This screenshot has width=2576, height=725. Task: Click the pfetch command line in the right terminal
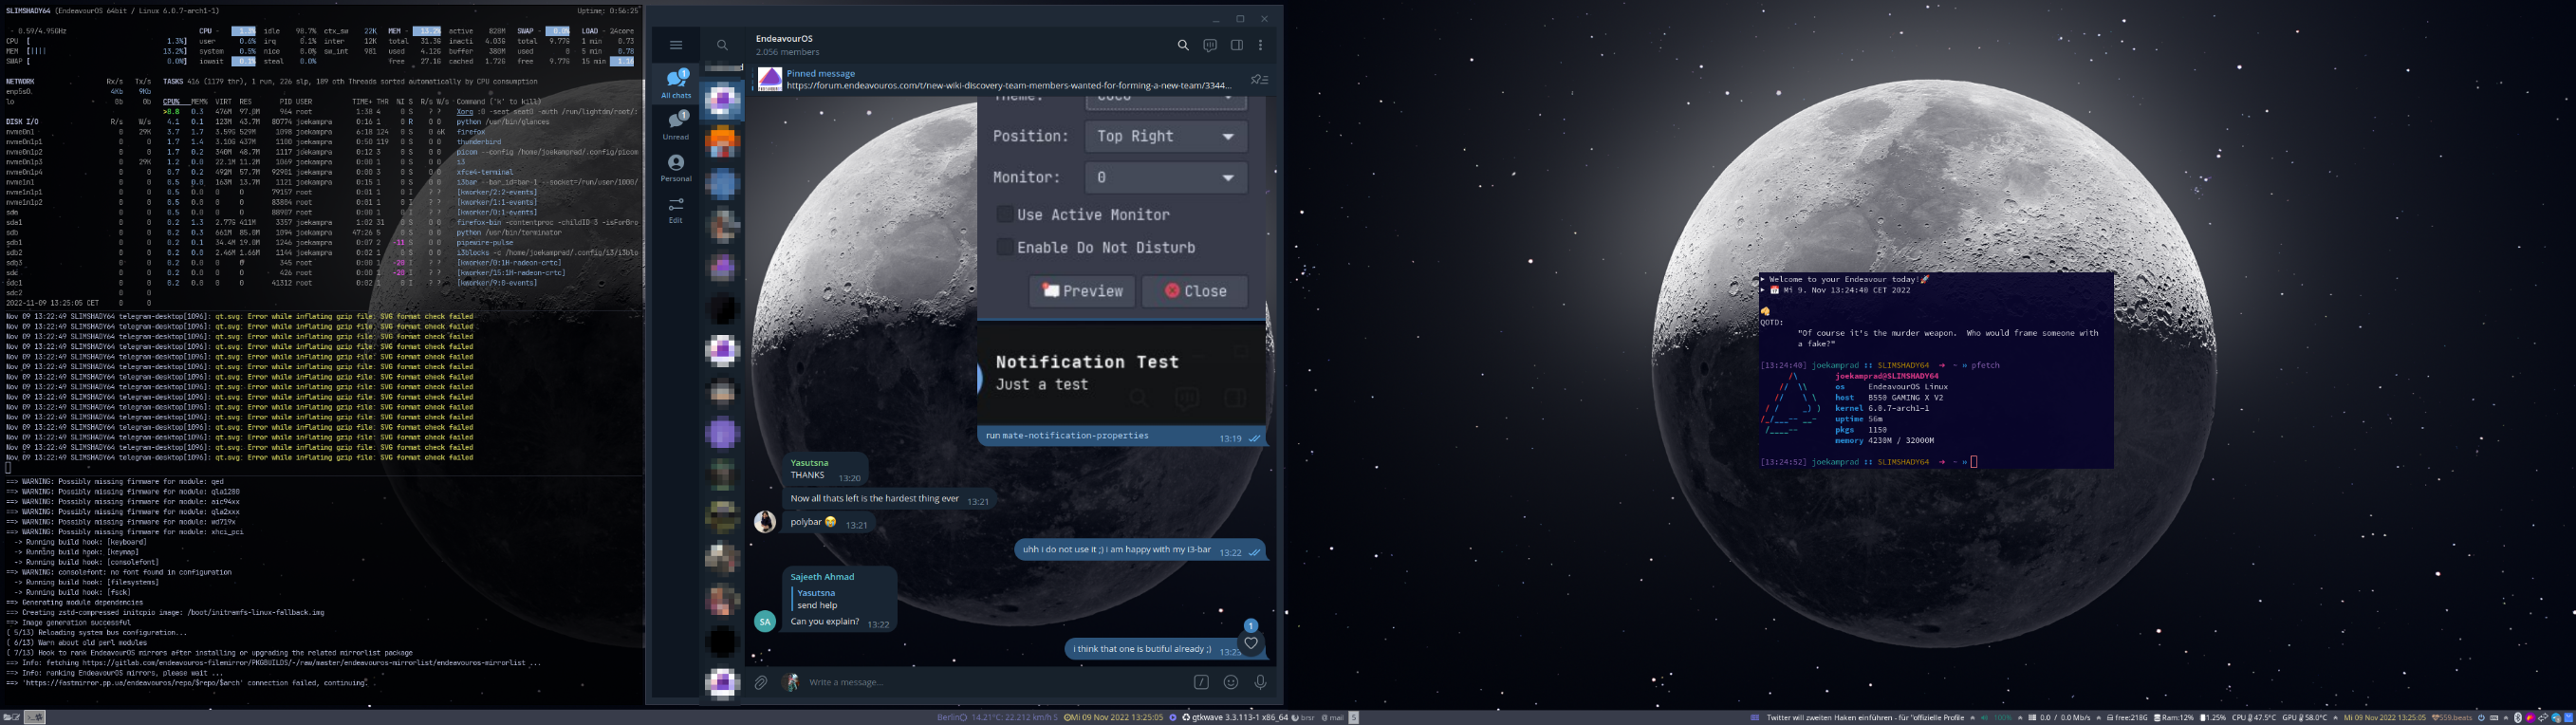1880,365
